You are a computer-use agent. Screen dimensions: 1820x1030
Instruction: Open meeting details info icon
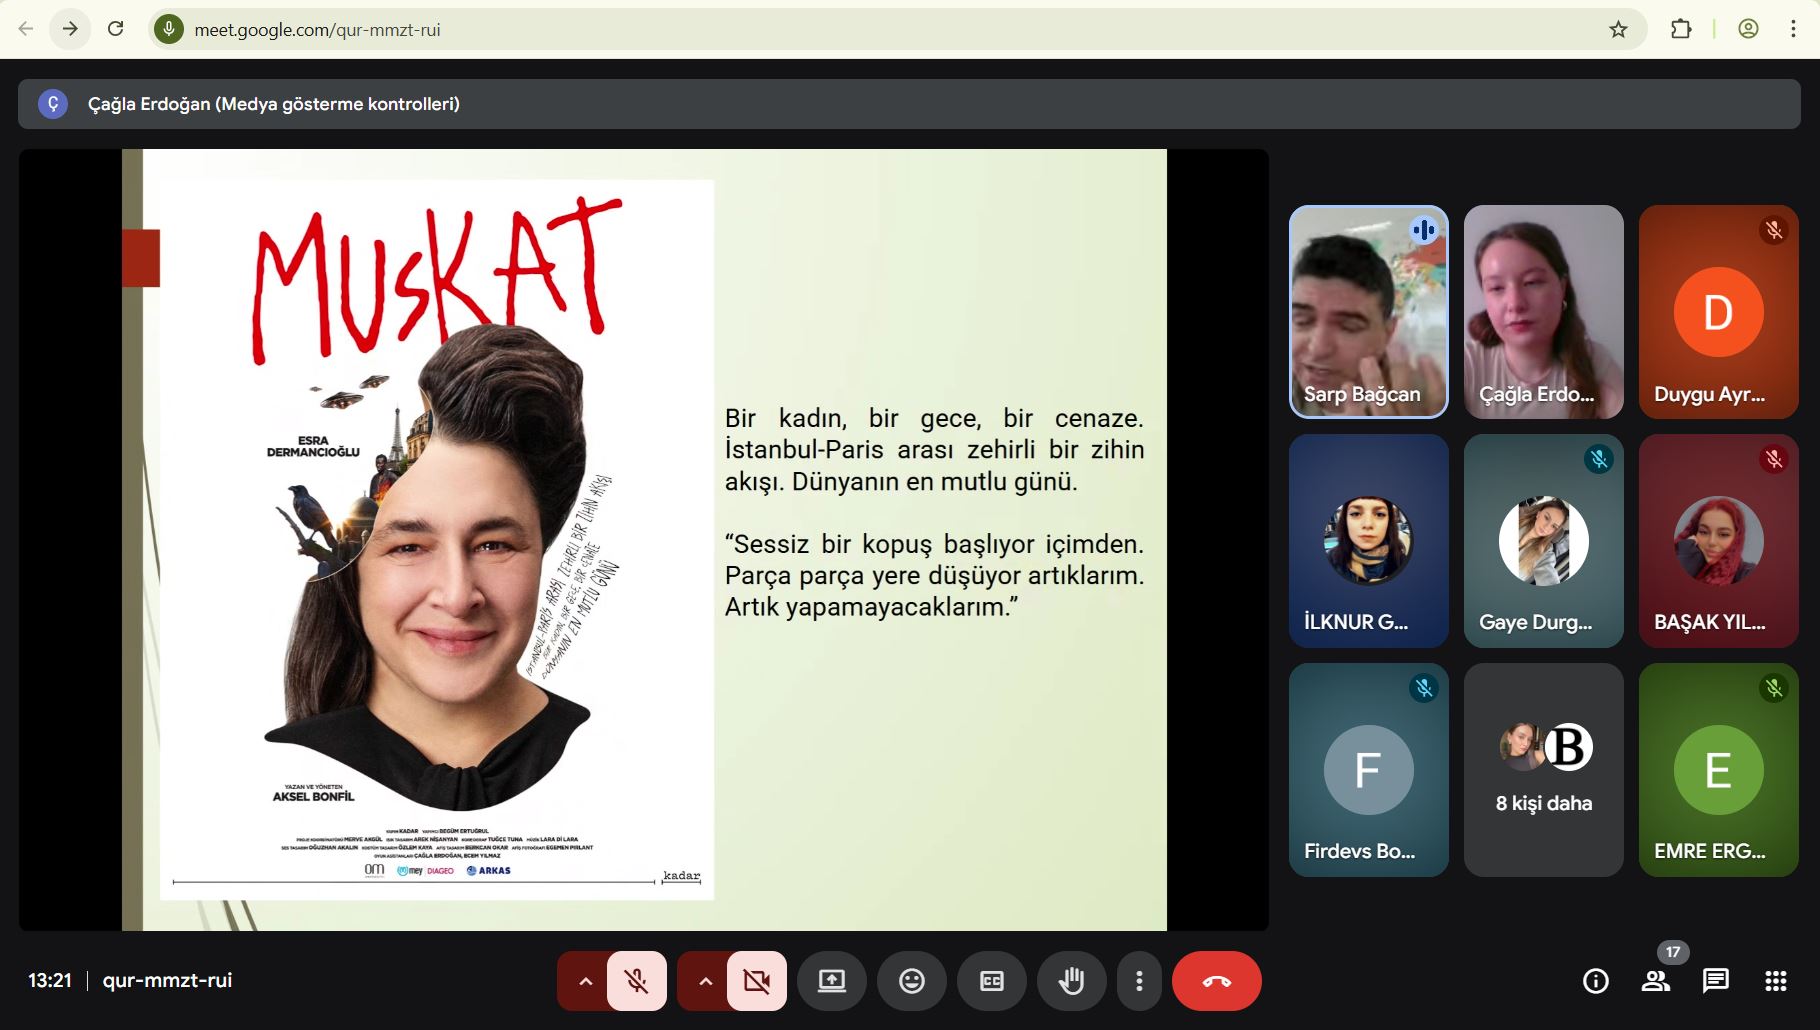[x=1596, y=981]
